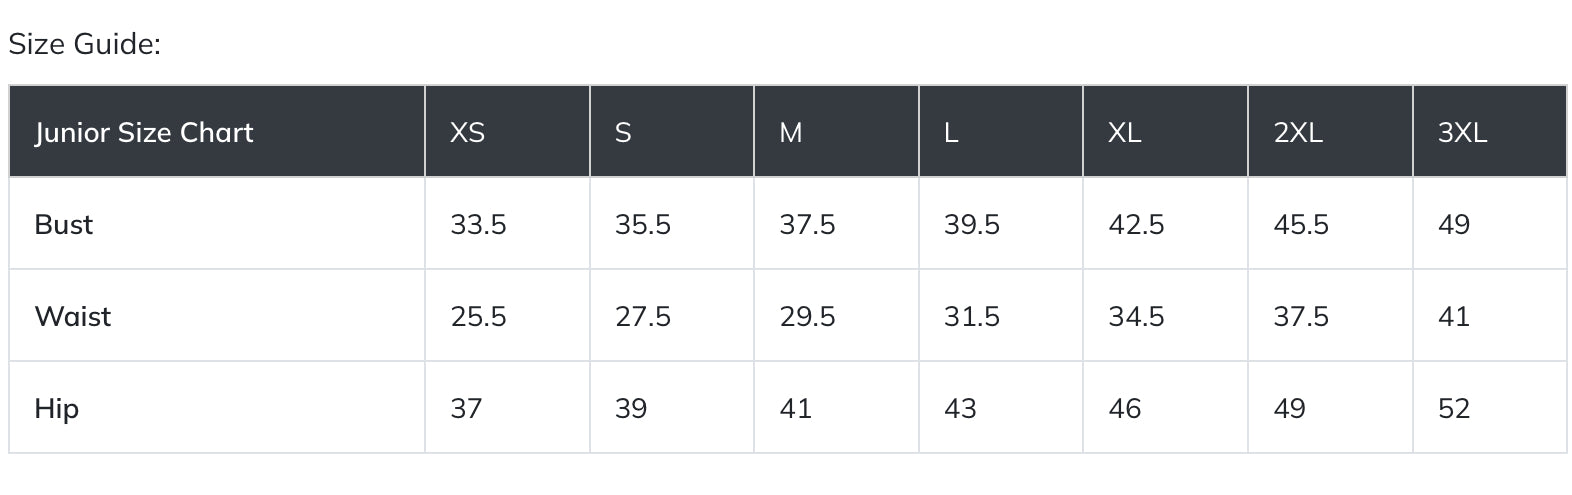This screenshot has width=1572, height=495.
Task: Click the Size Guide heading text
Action: click(x=84, y=44)
